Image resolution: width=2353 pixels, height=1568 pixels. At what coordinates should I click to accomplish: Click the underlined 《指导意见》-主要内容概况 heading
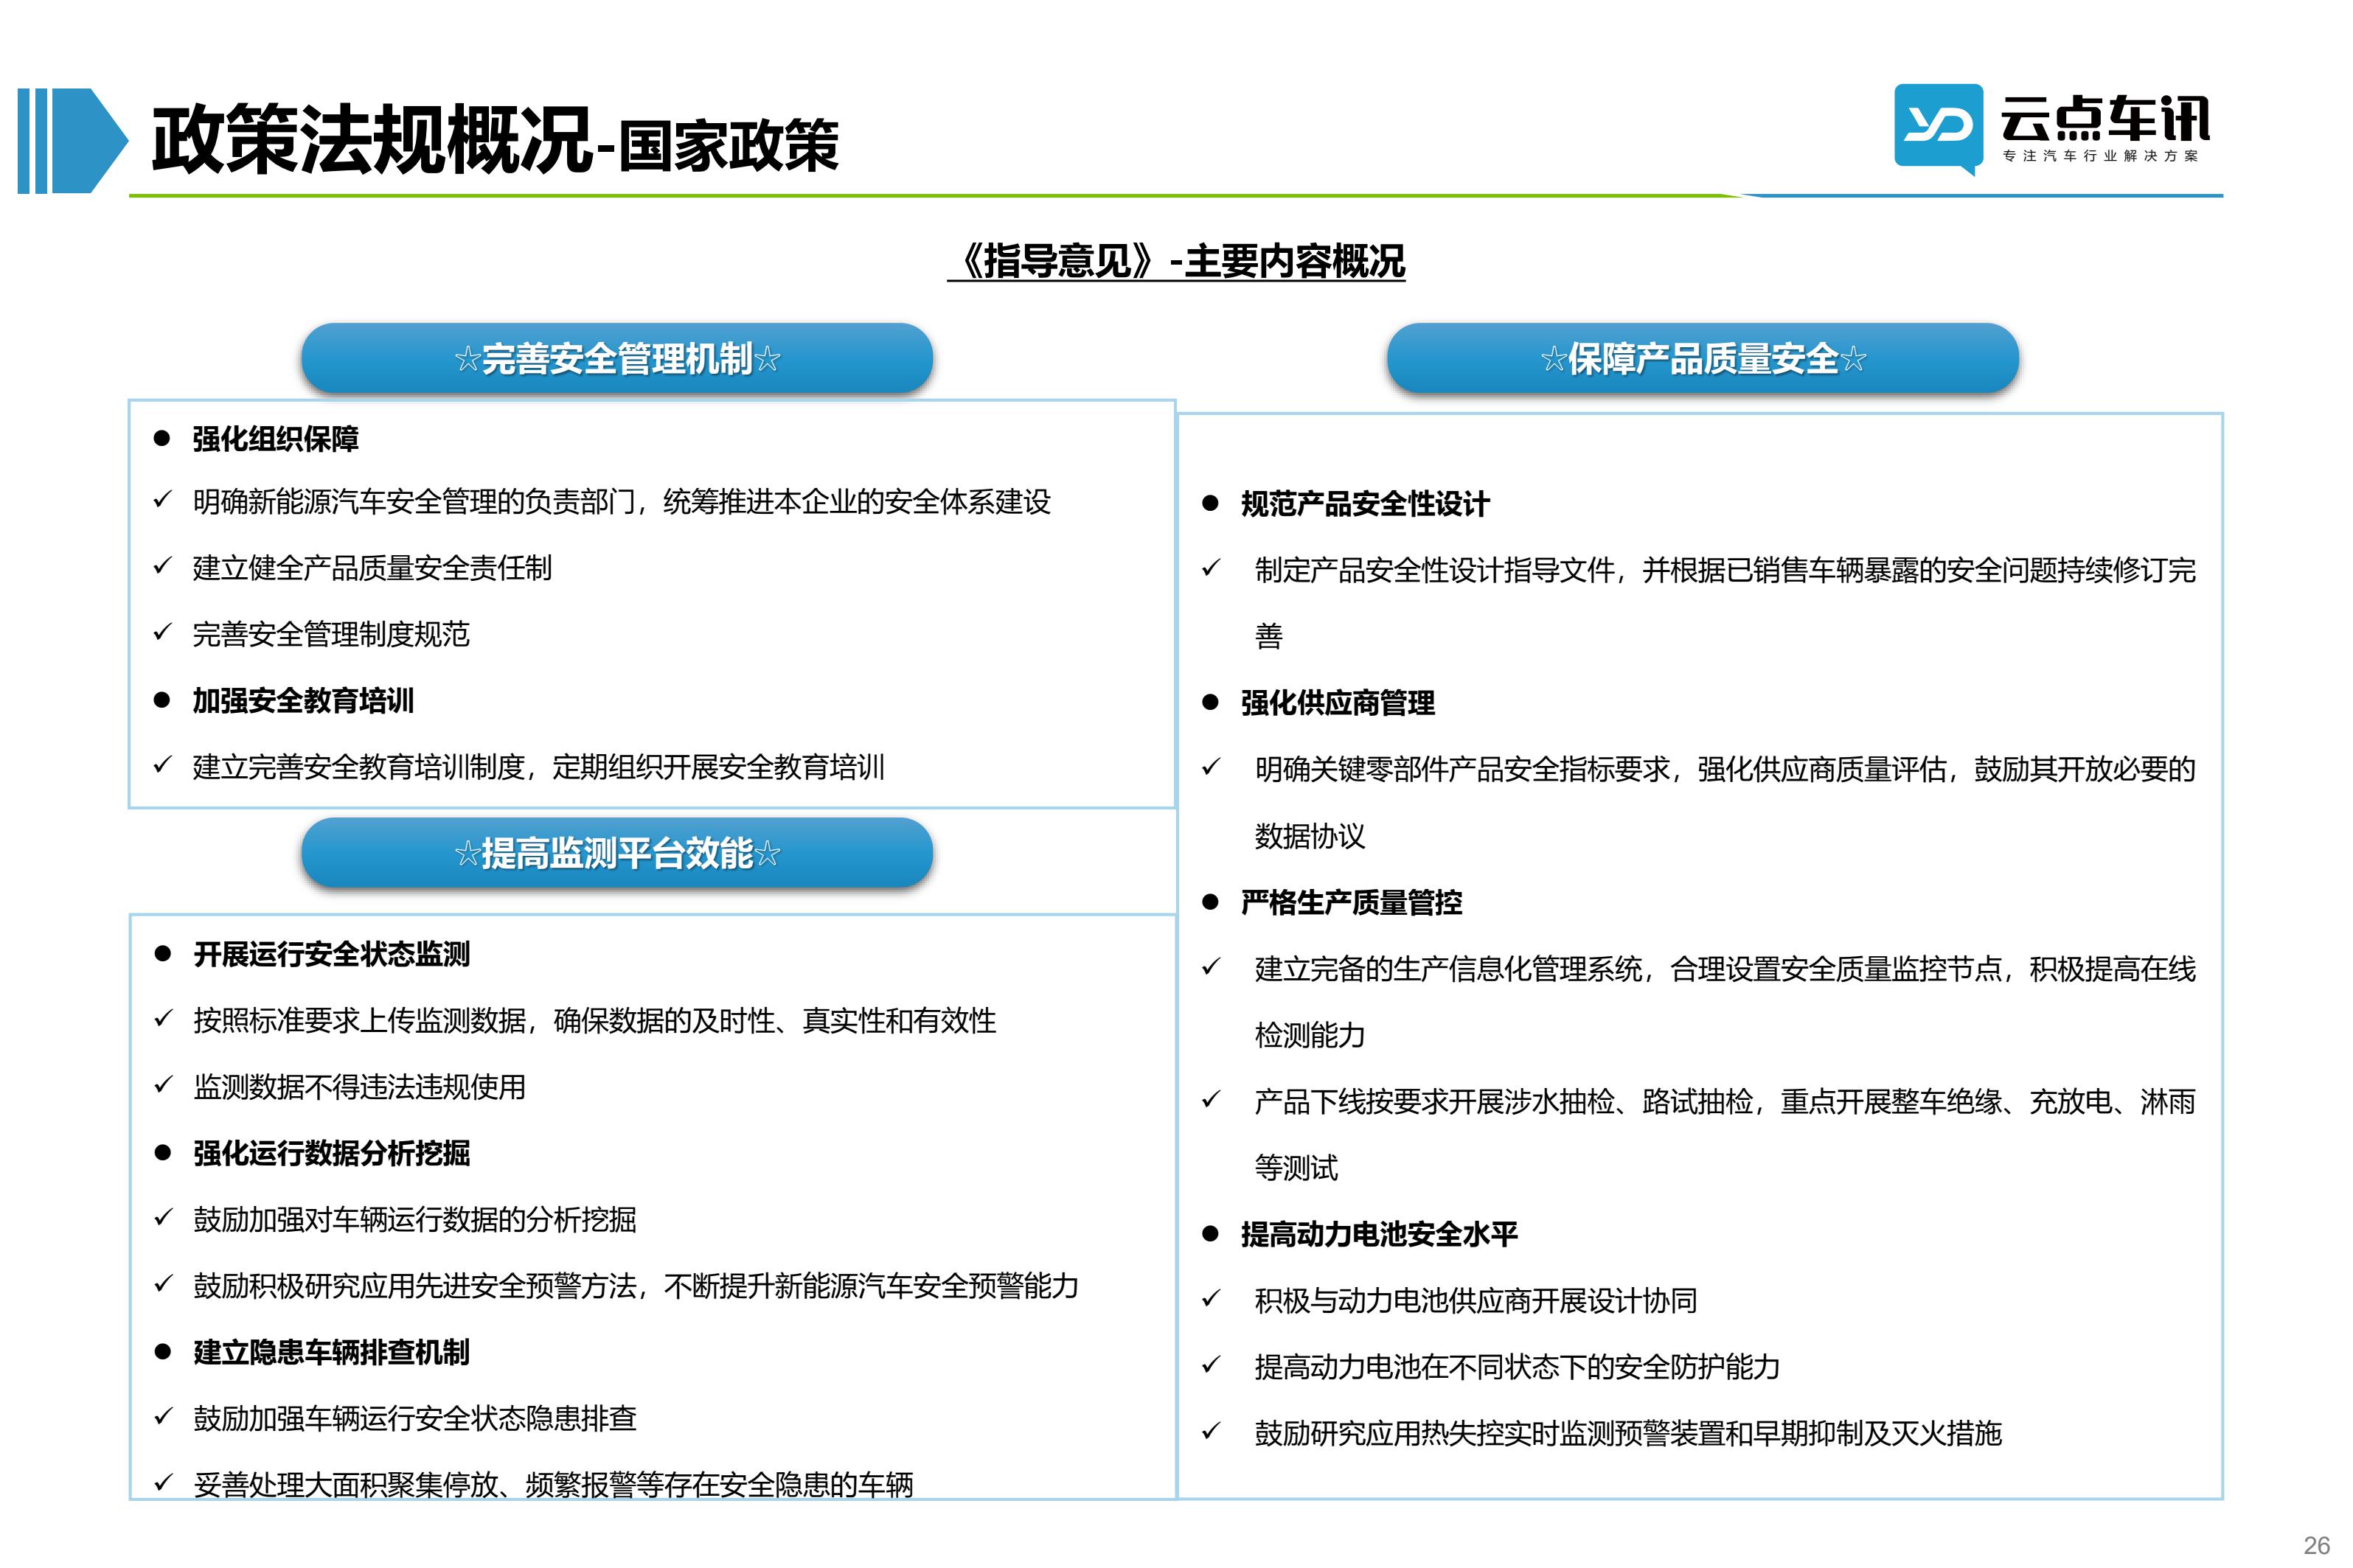(x=1176, y=261)
